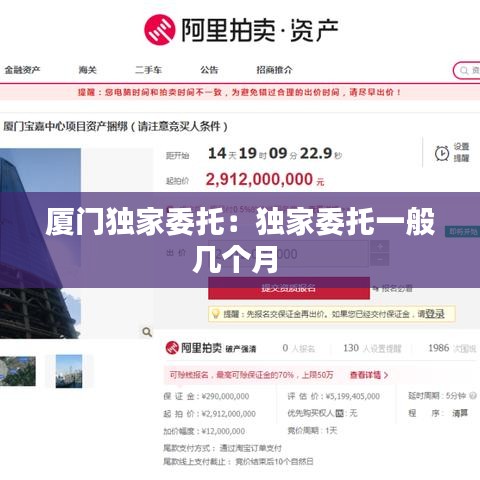Image resolution: width=480 pixels, height=480 pixels.
Task: Select the map thumbnail image
Action: pyautogui.click(x=18, y=371)
